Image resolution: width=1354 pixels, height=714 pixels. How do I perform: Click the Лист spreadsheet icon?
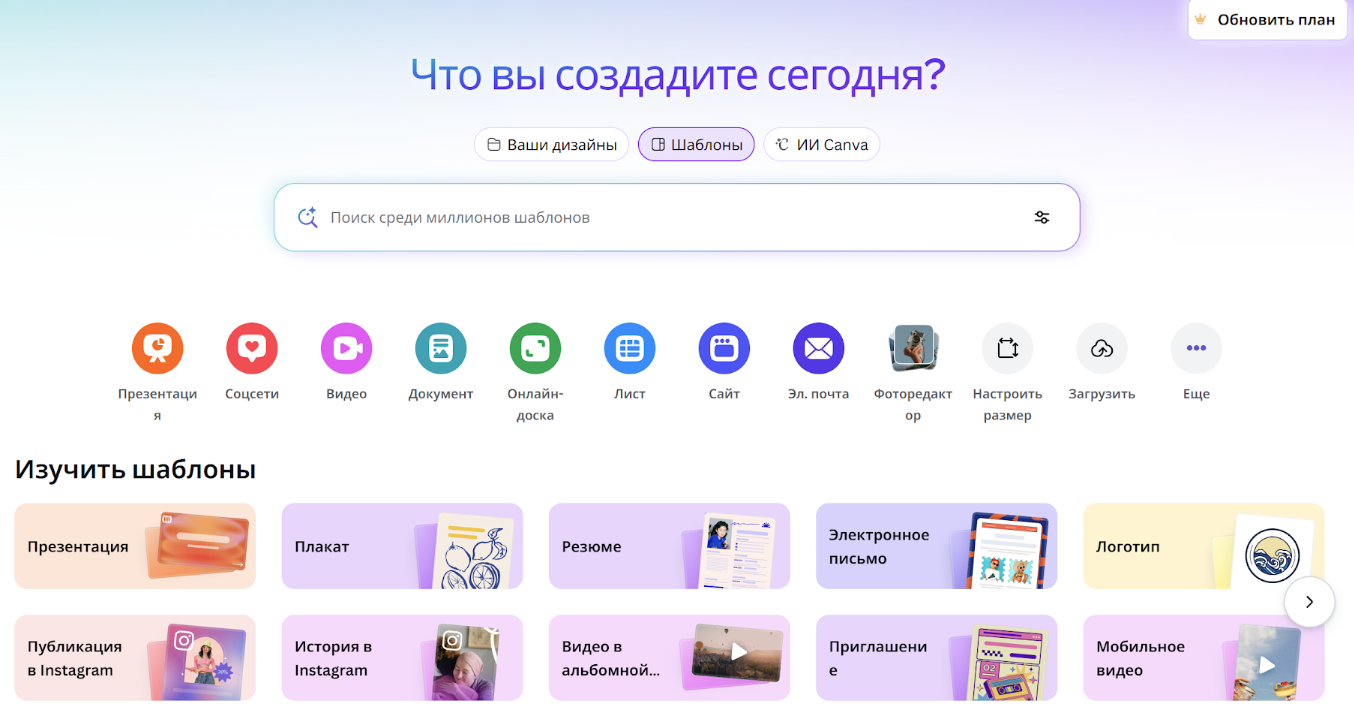tap(630, 348)
